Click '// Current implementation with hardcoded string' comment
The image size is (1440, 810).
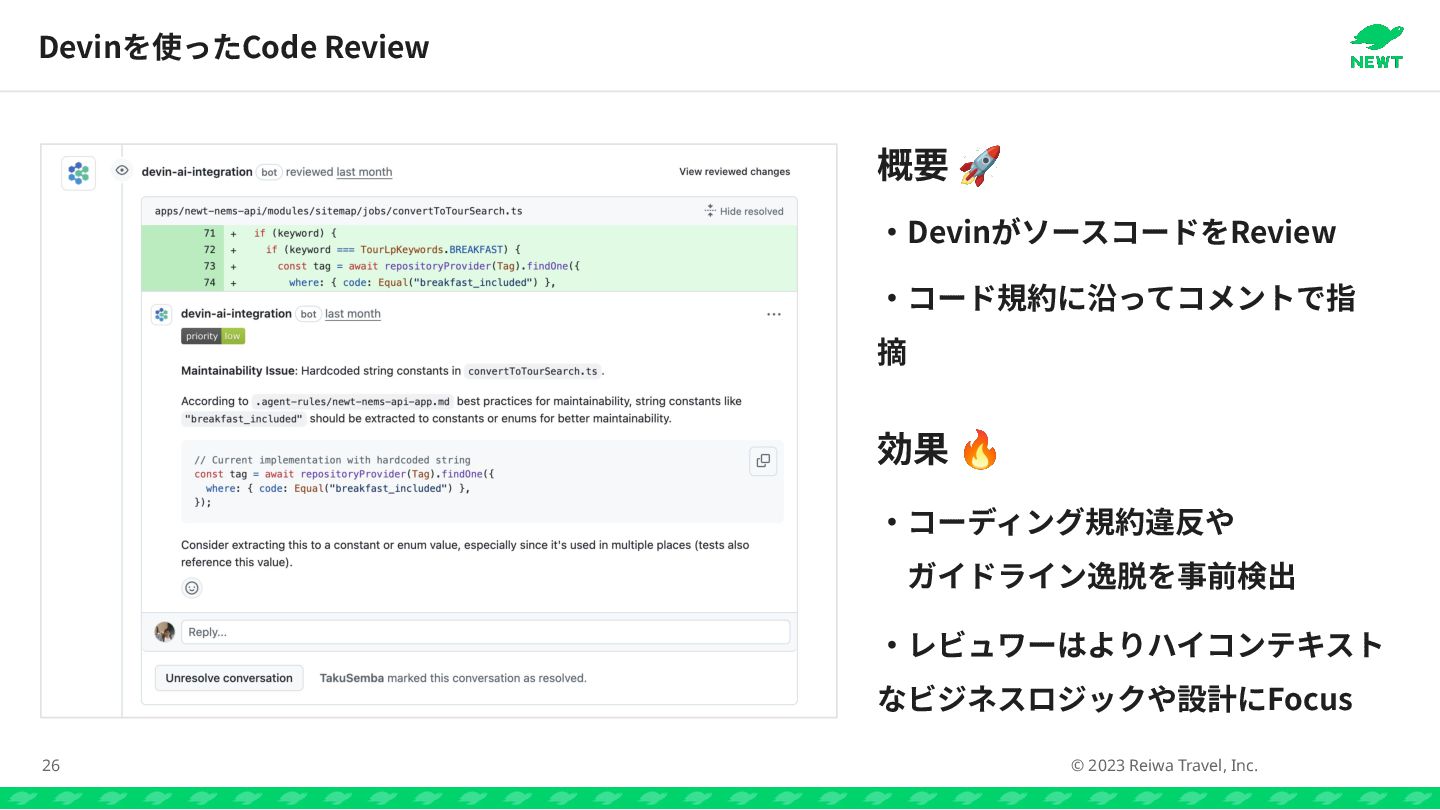pos(332,460)
